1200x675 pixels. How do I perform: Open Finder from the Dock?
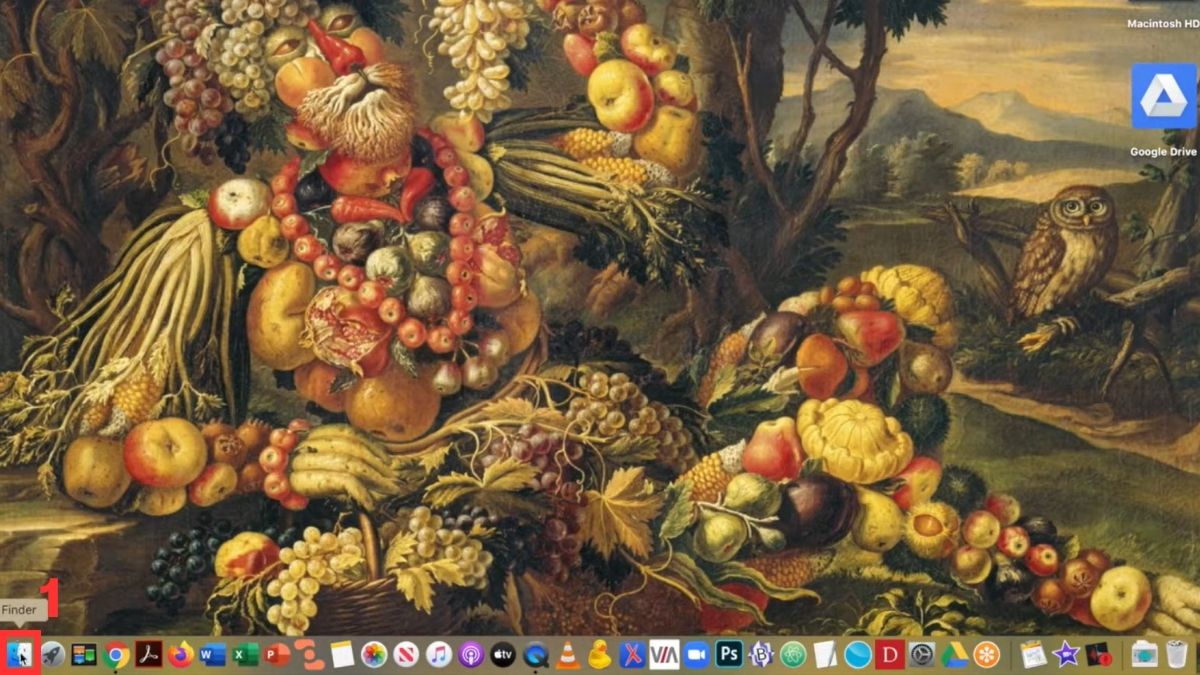pos(20,655)
